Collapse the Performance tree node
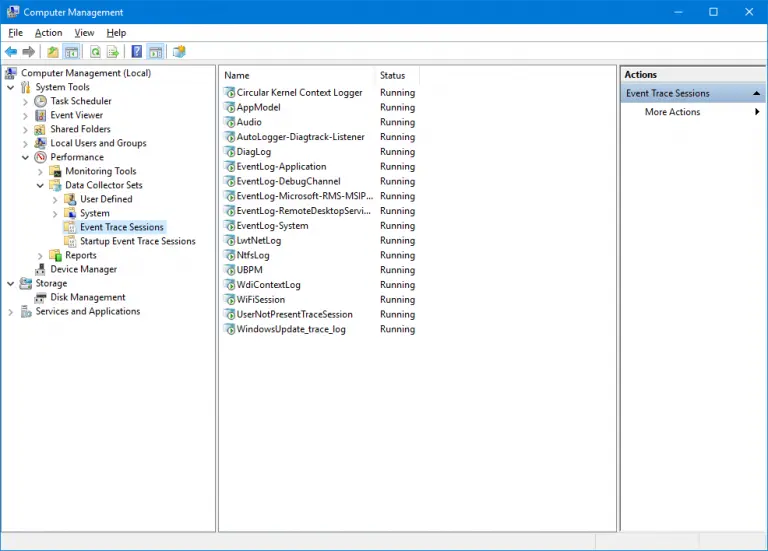The image size is (768, 551). coord(26,157)
